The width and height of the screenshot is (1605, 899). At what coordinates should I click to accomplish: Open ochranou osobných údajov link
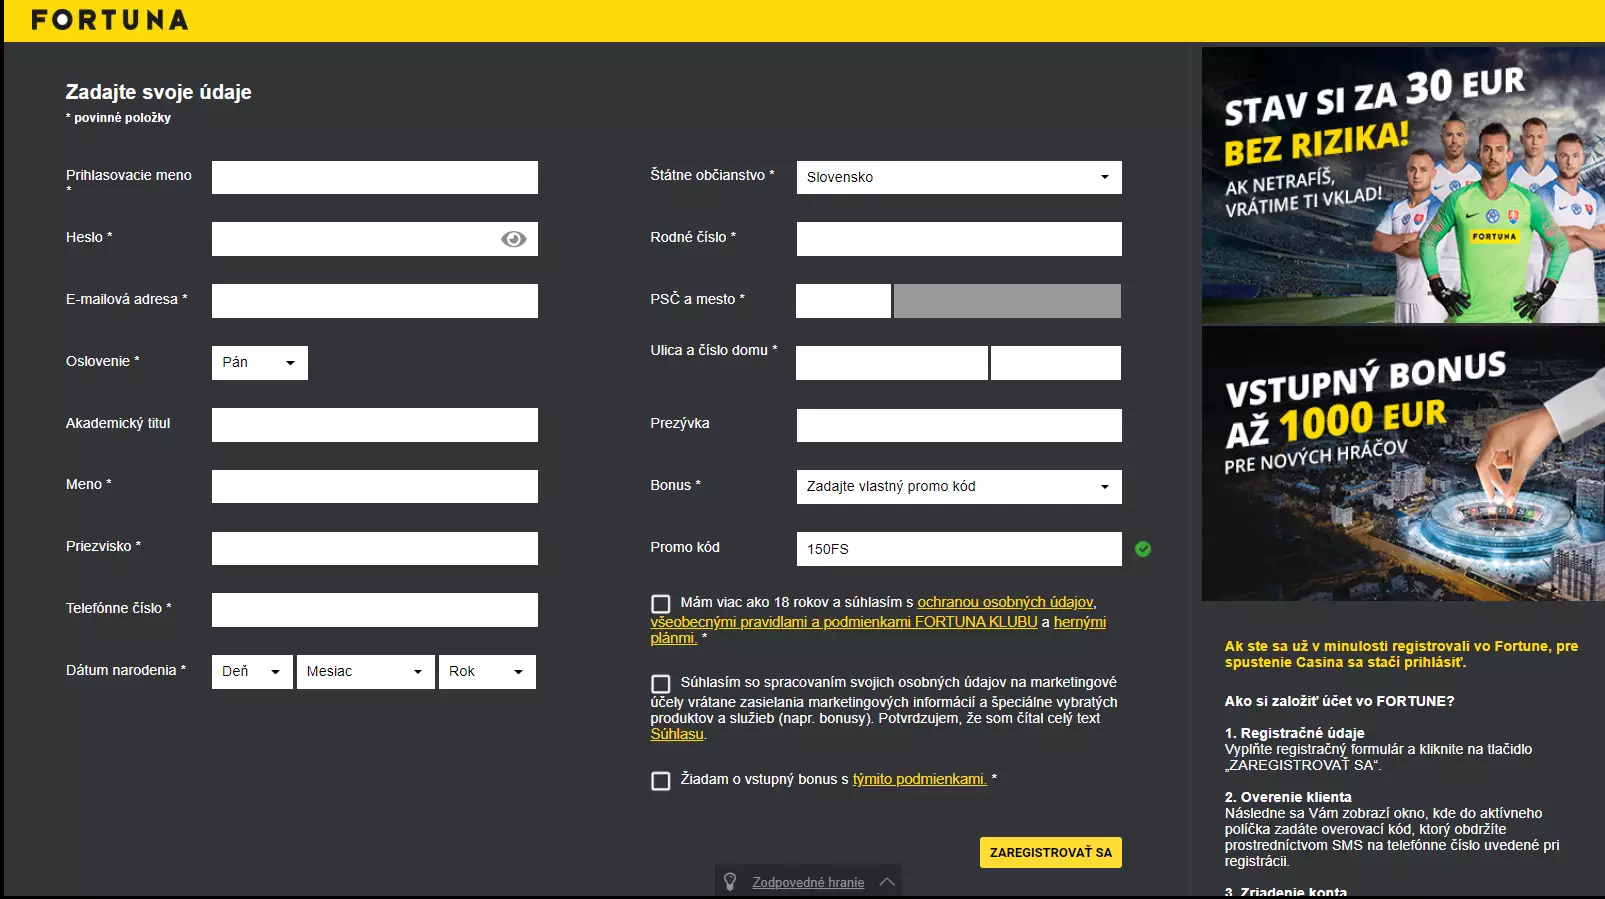(1005, 602)
